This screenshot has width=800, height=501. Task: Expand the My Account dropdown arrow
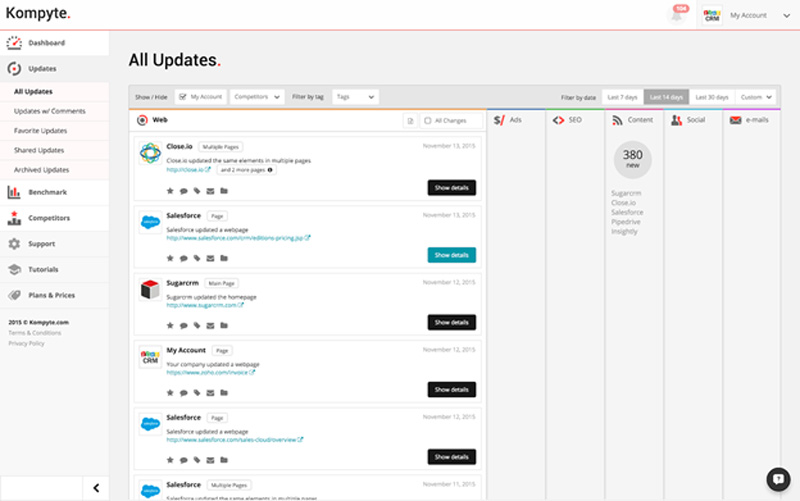(786, 16)
